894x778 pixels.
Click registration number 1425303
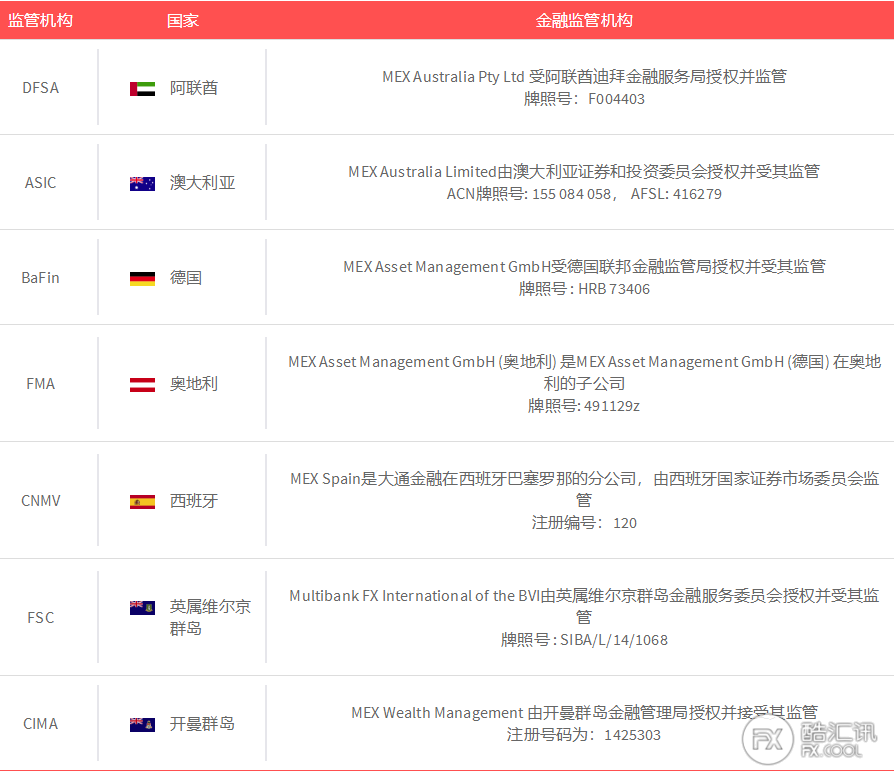[632, 735]
